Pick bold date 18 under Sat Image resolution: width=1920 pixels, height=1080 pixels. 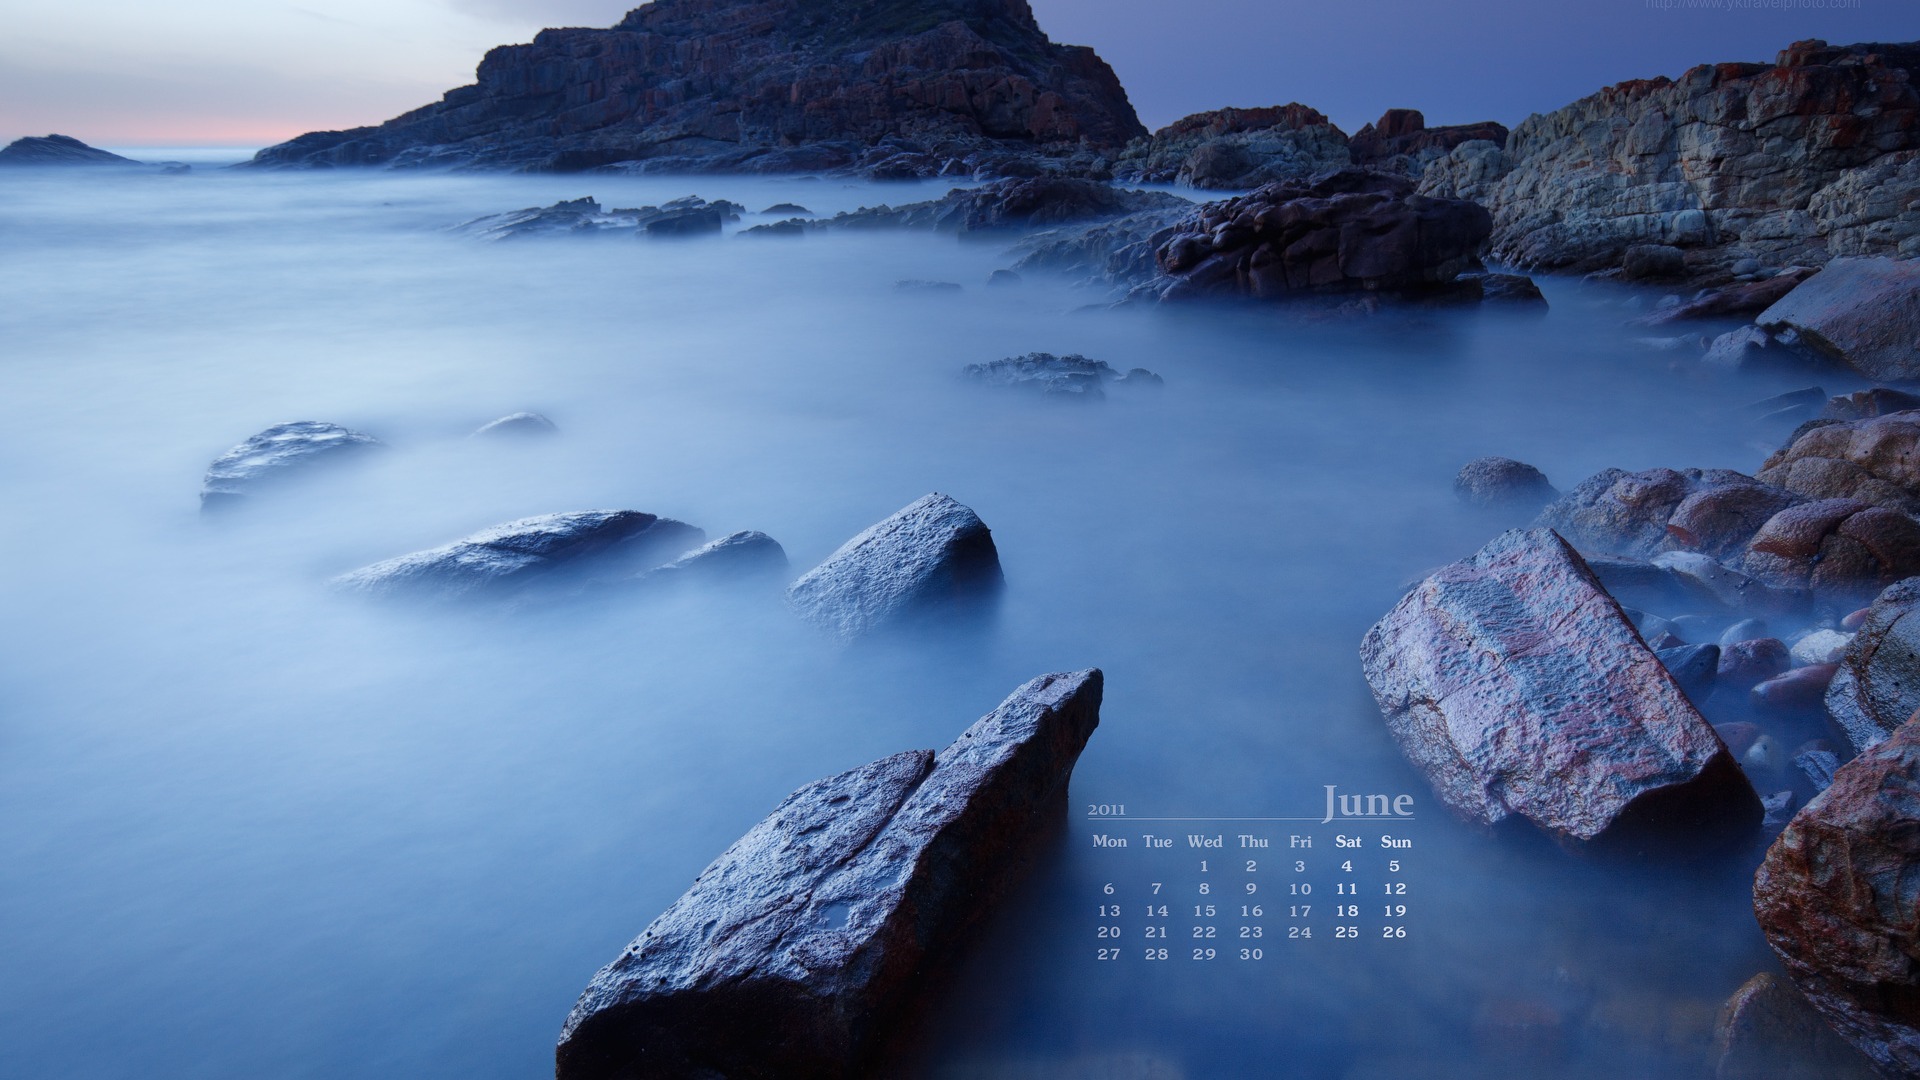[1347, 911]
